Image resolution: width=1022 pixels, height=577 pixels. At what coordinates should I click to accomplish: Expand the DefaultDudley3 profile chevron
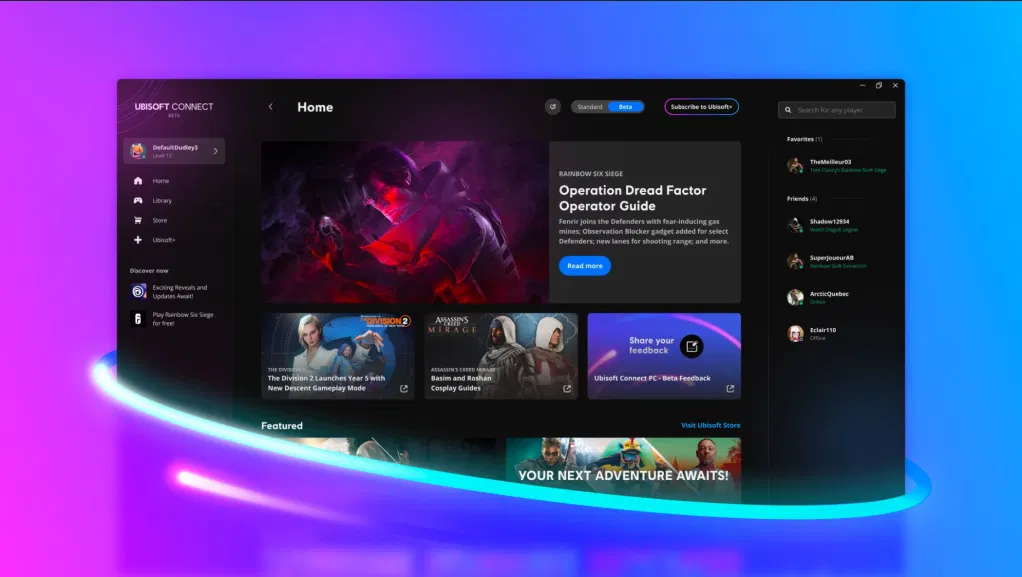coord(215,151)
